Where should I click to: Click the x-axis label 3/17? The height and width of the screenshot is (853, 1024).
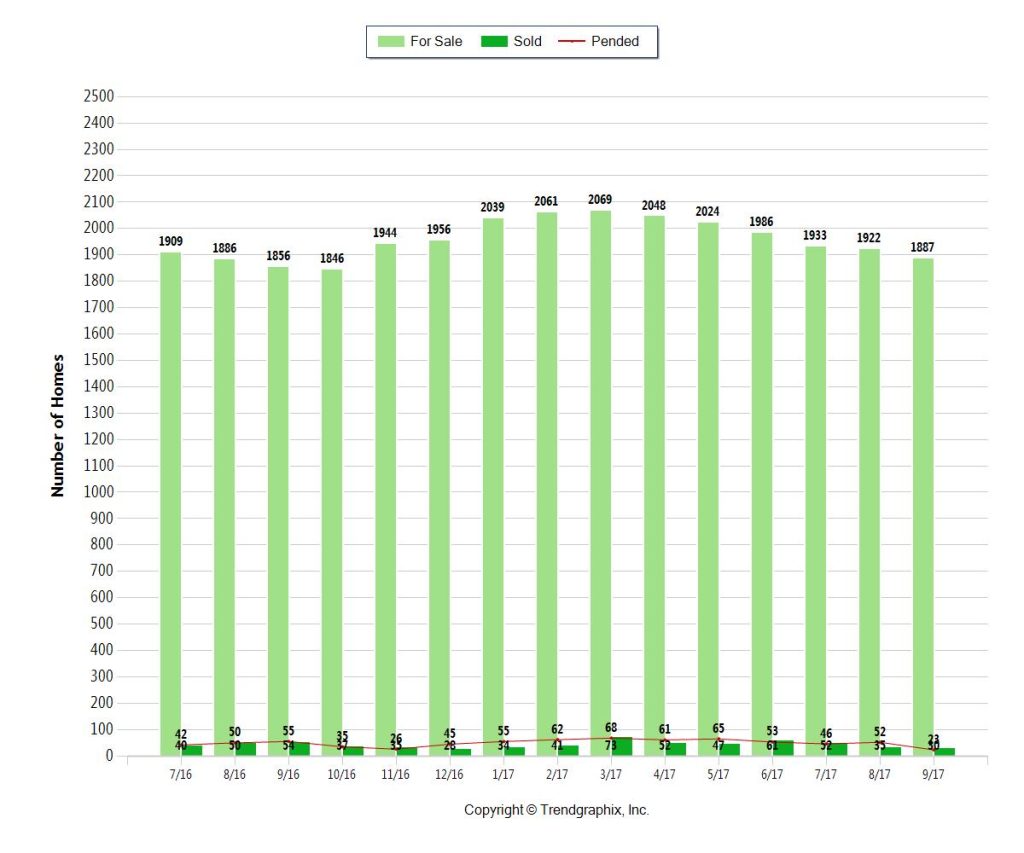[611, 774]
